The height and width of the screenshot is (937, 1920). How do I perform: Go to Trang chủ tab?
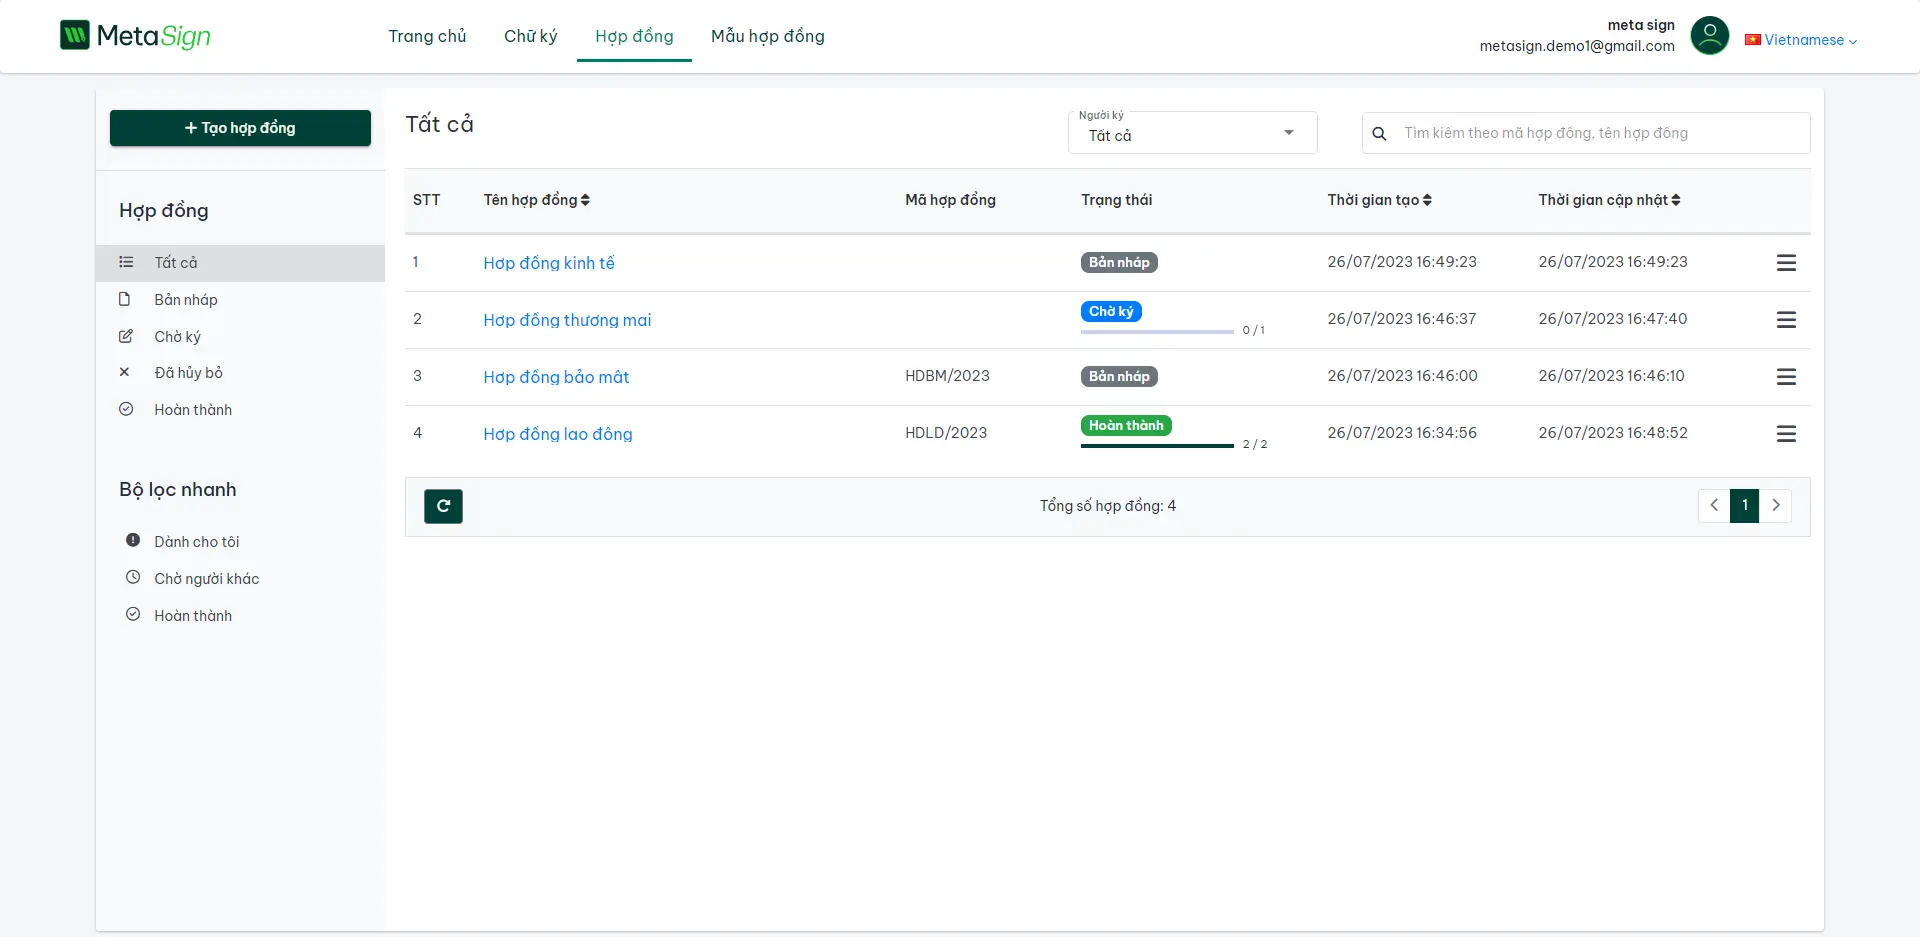427,36
